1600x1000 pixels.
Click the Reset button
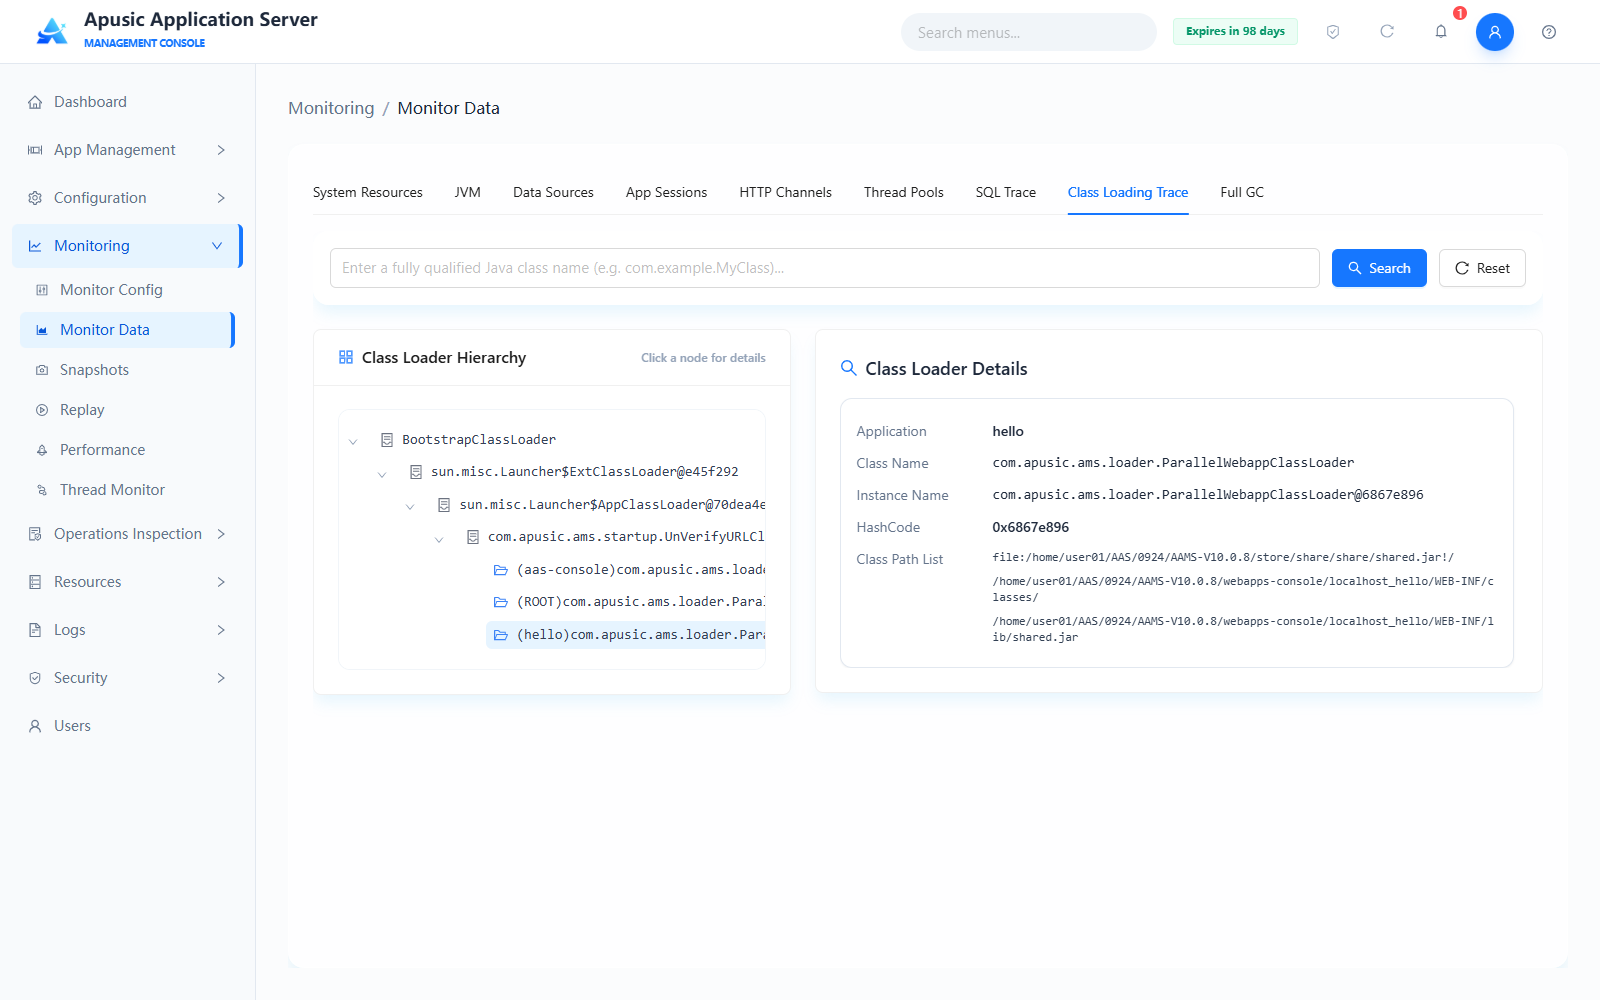pyautogui.click(x=1482, y=268)
